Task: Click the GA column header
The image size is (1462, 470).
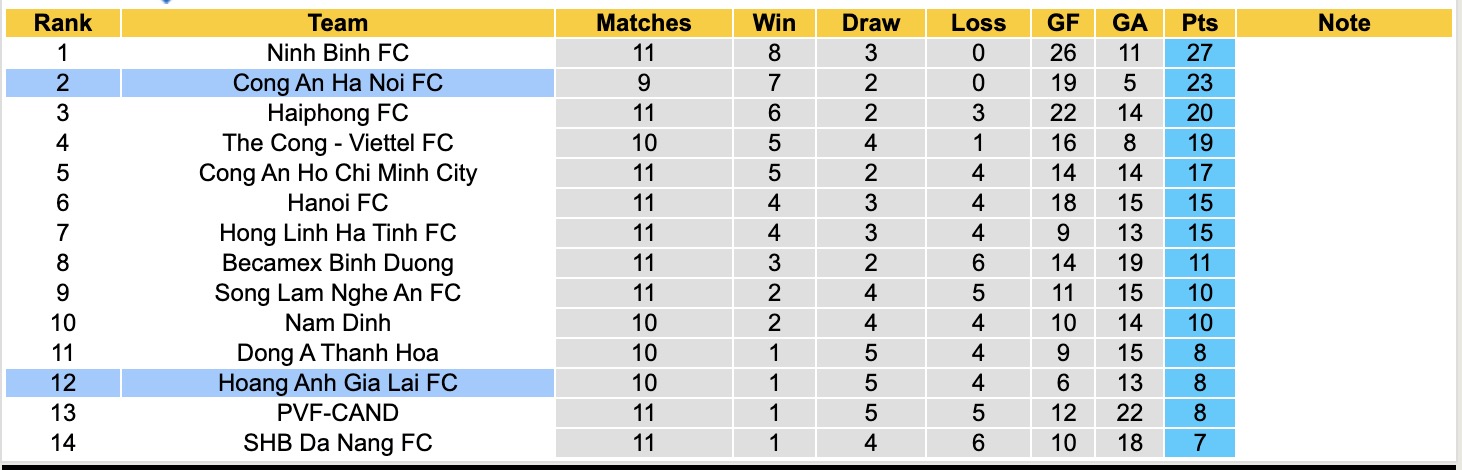Action: coord(1130,23)
